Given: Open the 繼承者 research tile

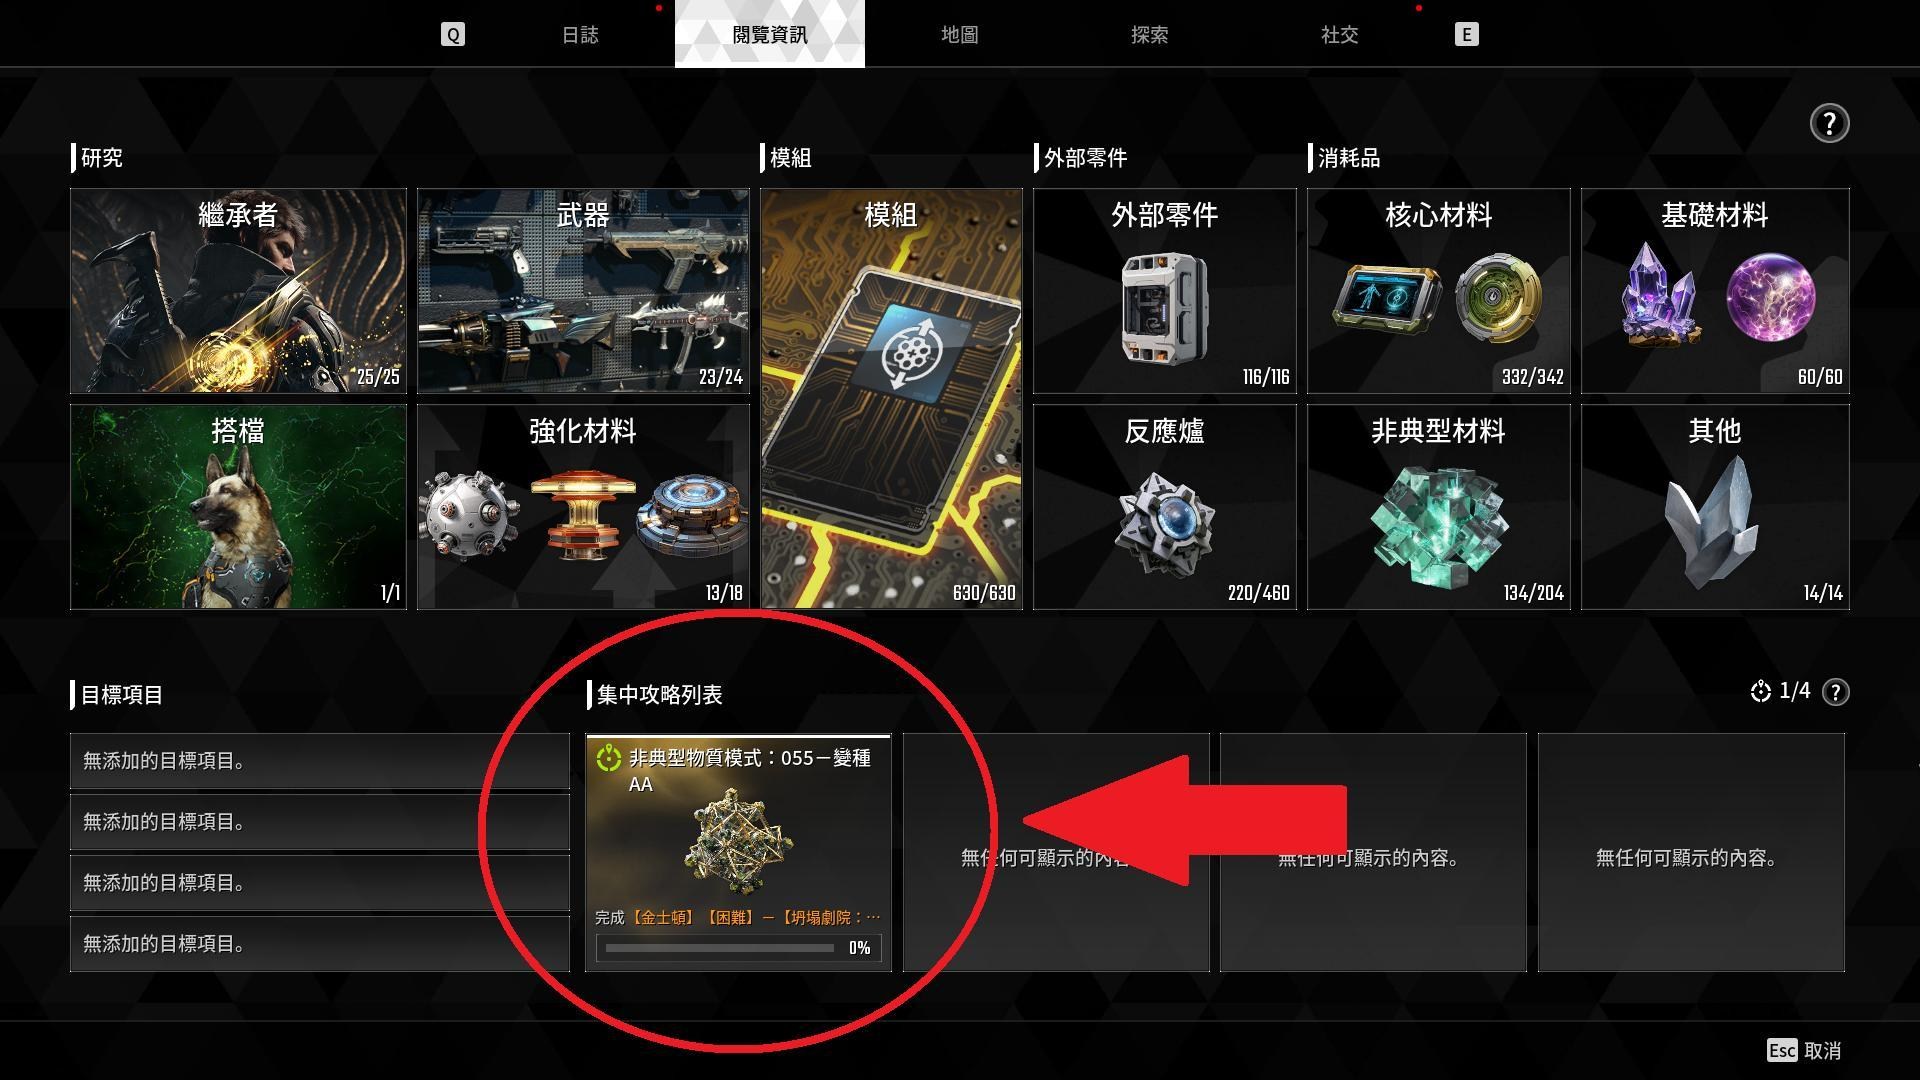Looking at the screenshot, I should point(239,291).
